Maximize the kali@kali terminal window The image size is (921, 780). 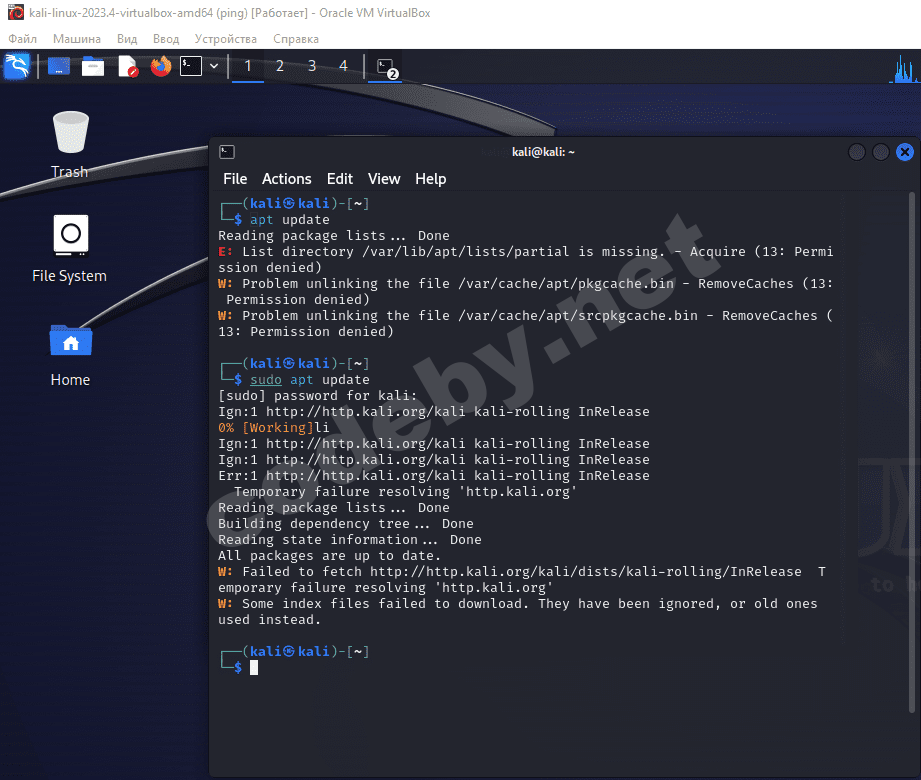tap(880, 152)
